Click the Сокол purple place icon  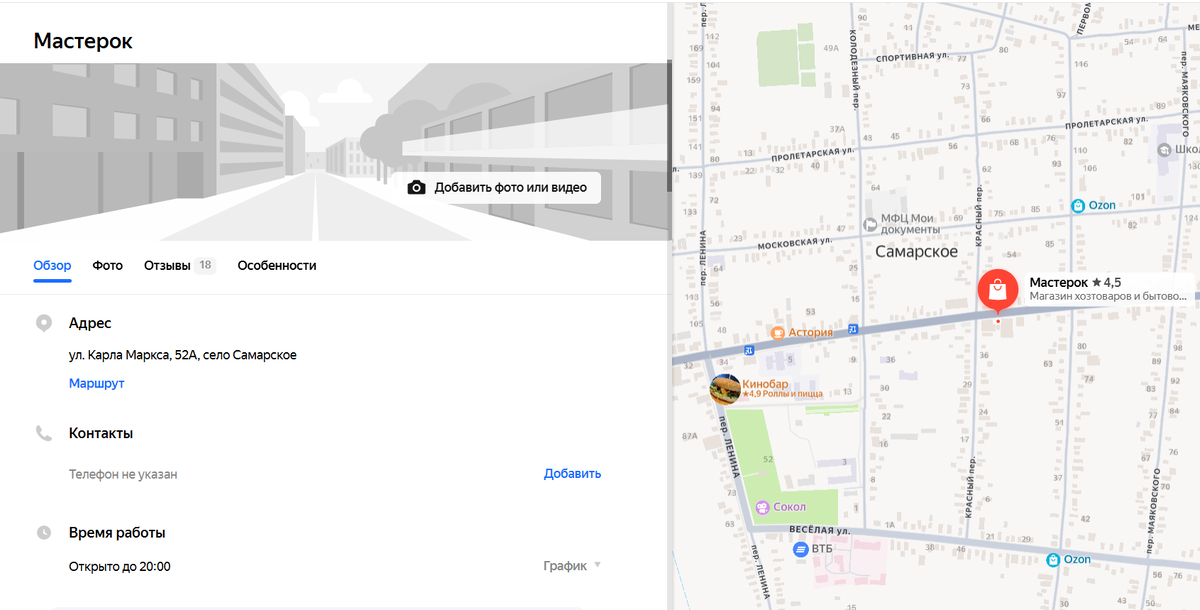click(763, 507)
